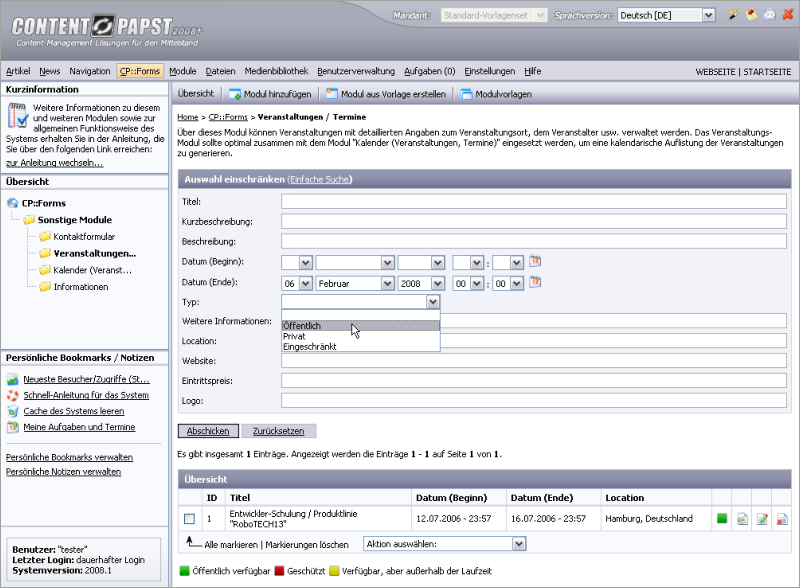Image resolution: width=800 pixels, height=588 pixels.
Task: Follow 'zur Anleitung wechseln...' link
Action: click(55, 163)
